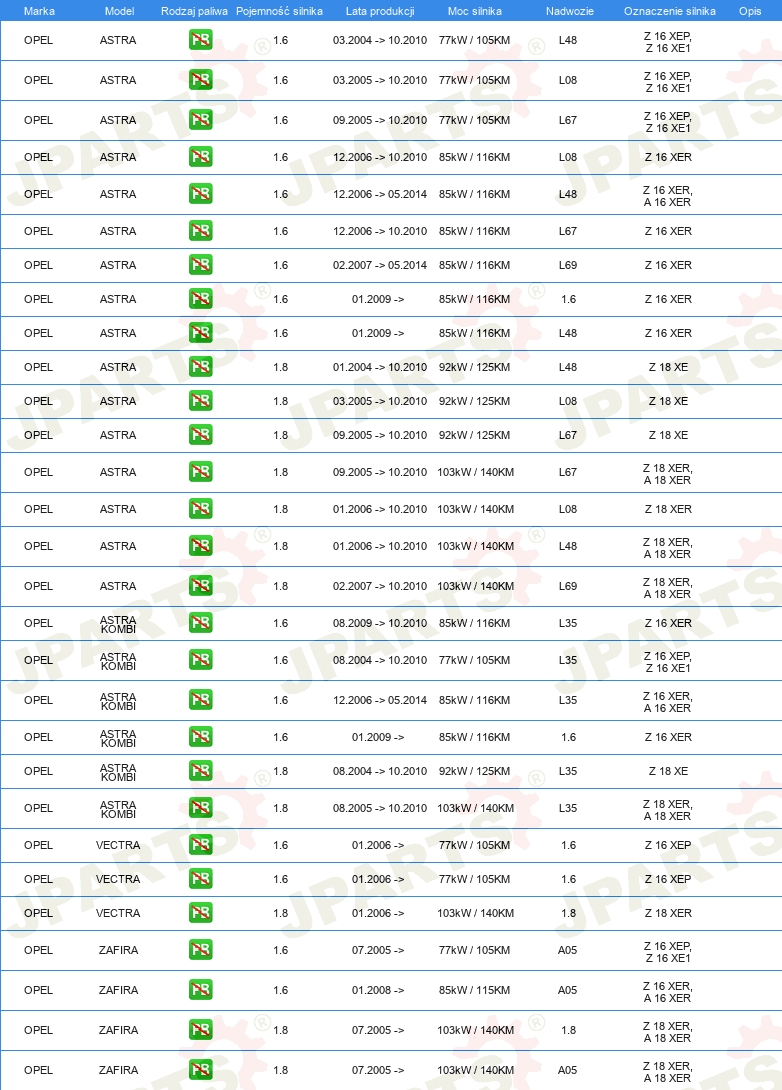
Task: Select body code L69 in Astra 1.6 row
Action: pyautogui.click(x=568, y=265)
